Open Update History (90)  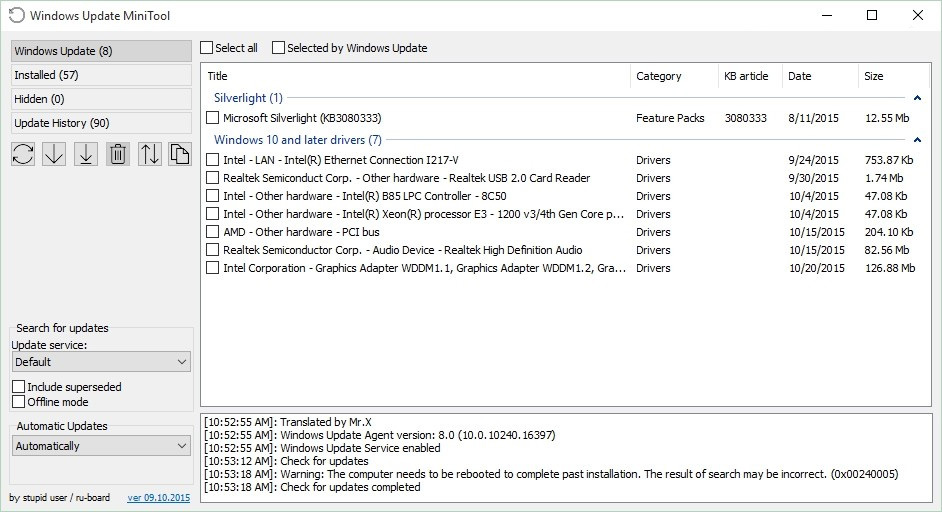(101, 123)
